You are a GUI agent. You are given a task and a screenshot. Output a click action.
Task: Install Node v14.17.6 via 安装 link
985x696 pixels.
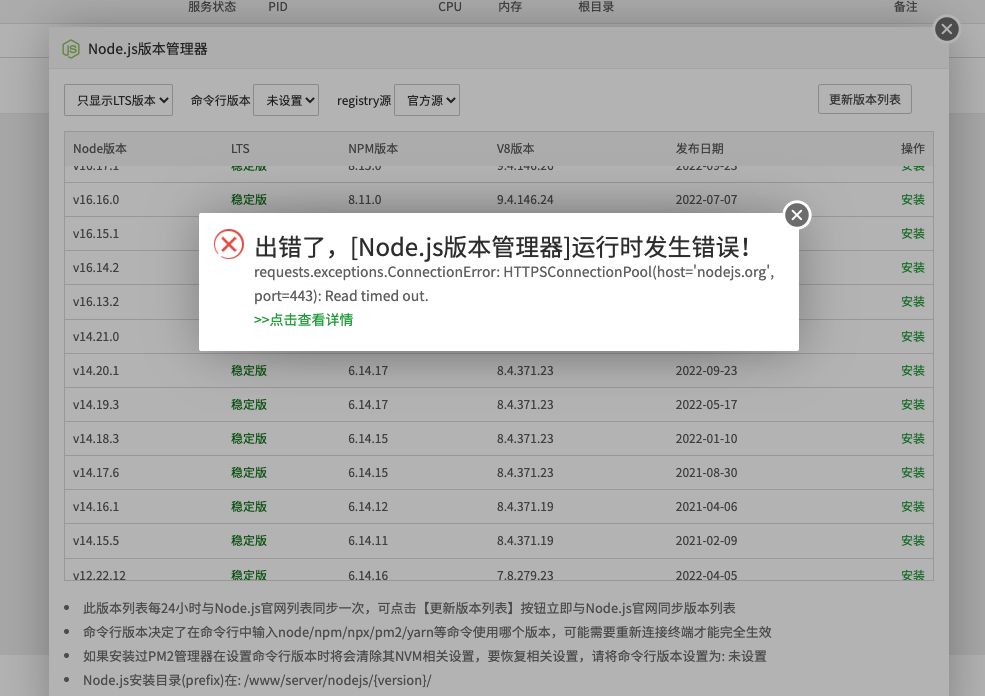click(913, 472)
